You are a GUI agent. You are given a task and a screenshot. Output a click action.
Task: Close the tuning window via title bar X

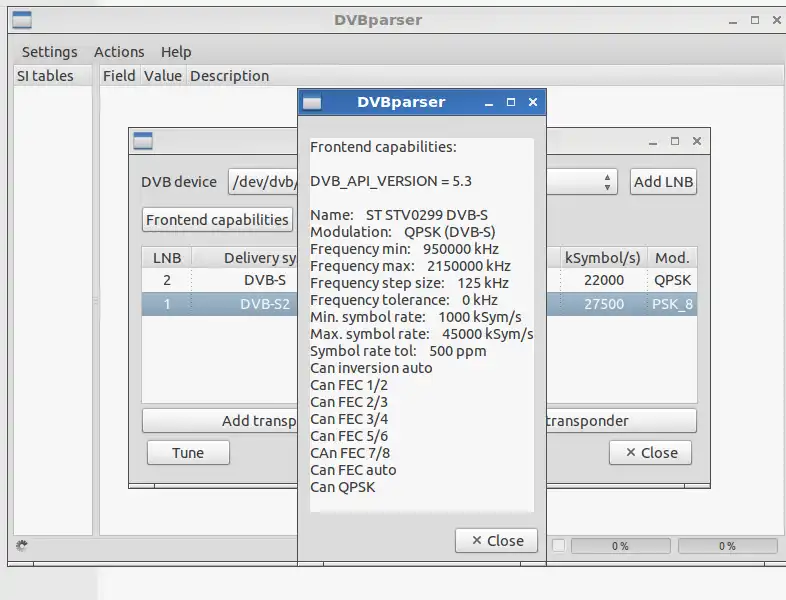(697, 141)
